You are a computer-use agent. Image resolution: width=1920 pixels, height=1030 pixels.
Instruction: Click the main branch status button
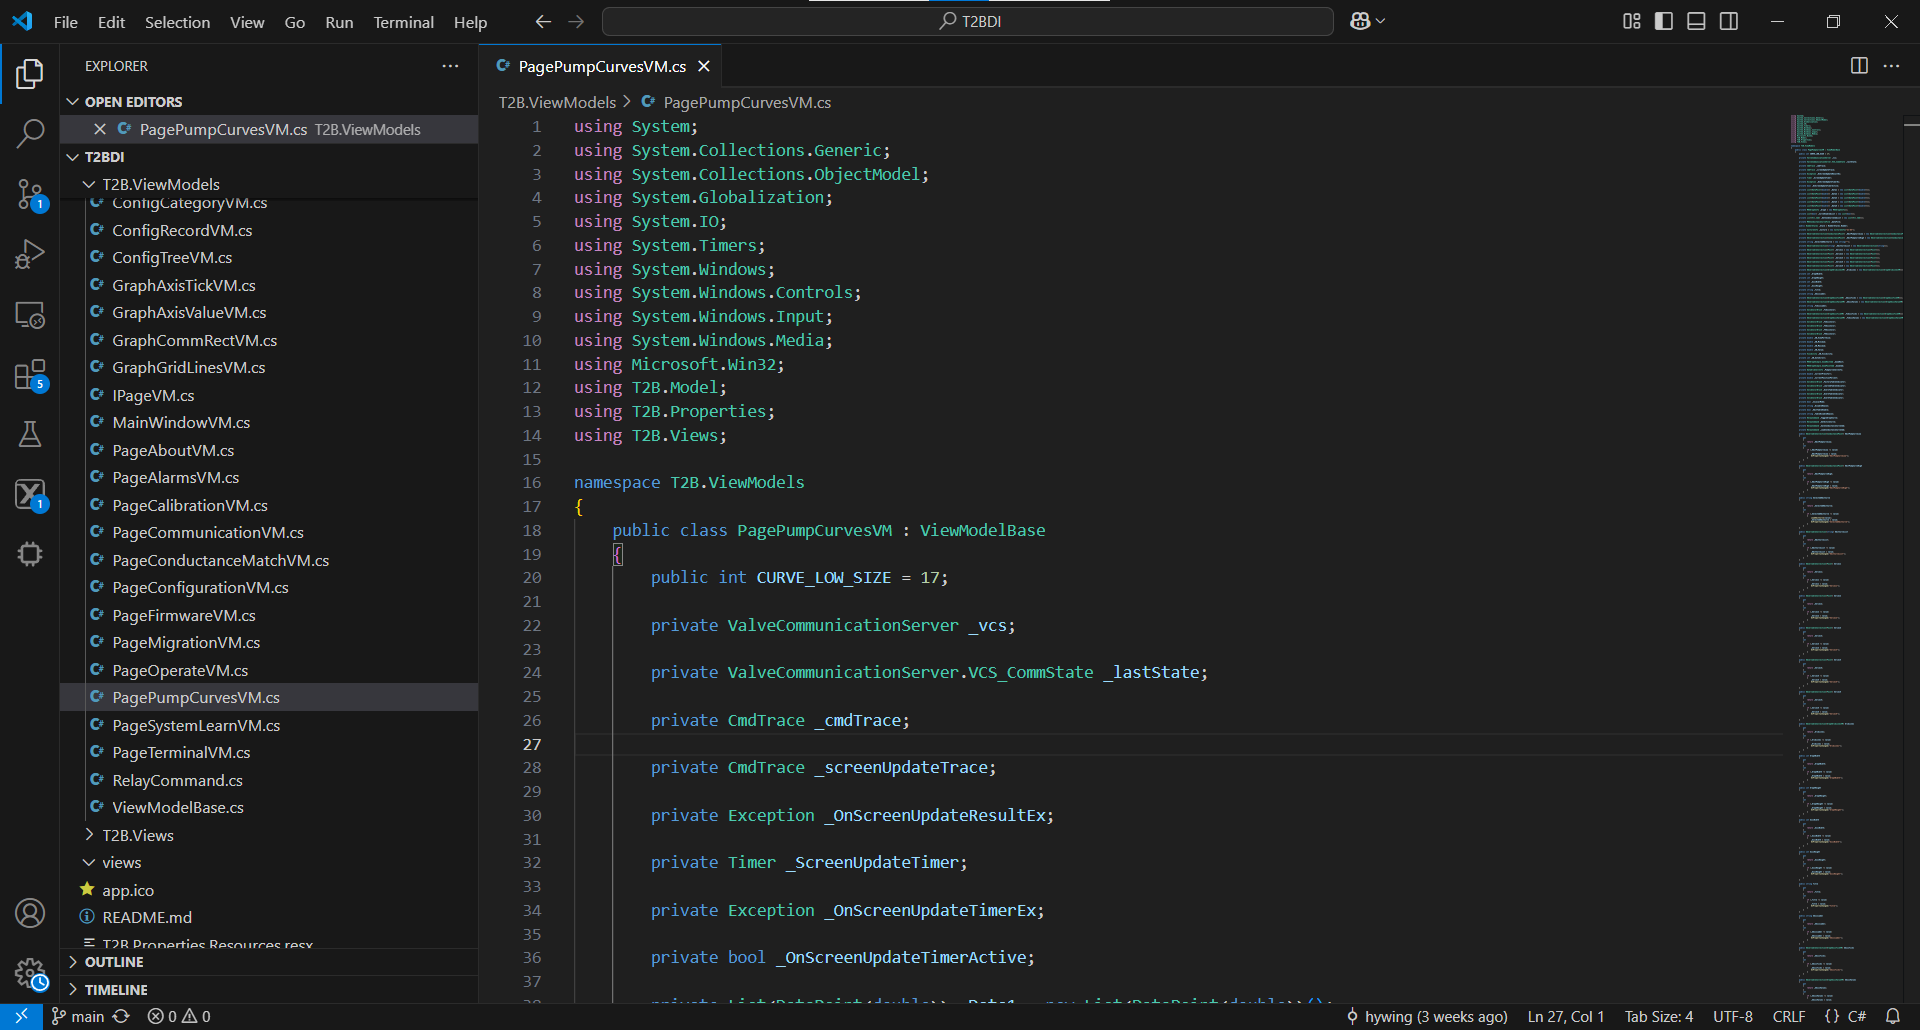coord(78,1016)
